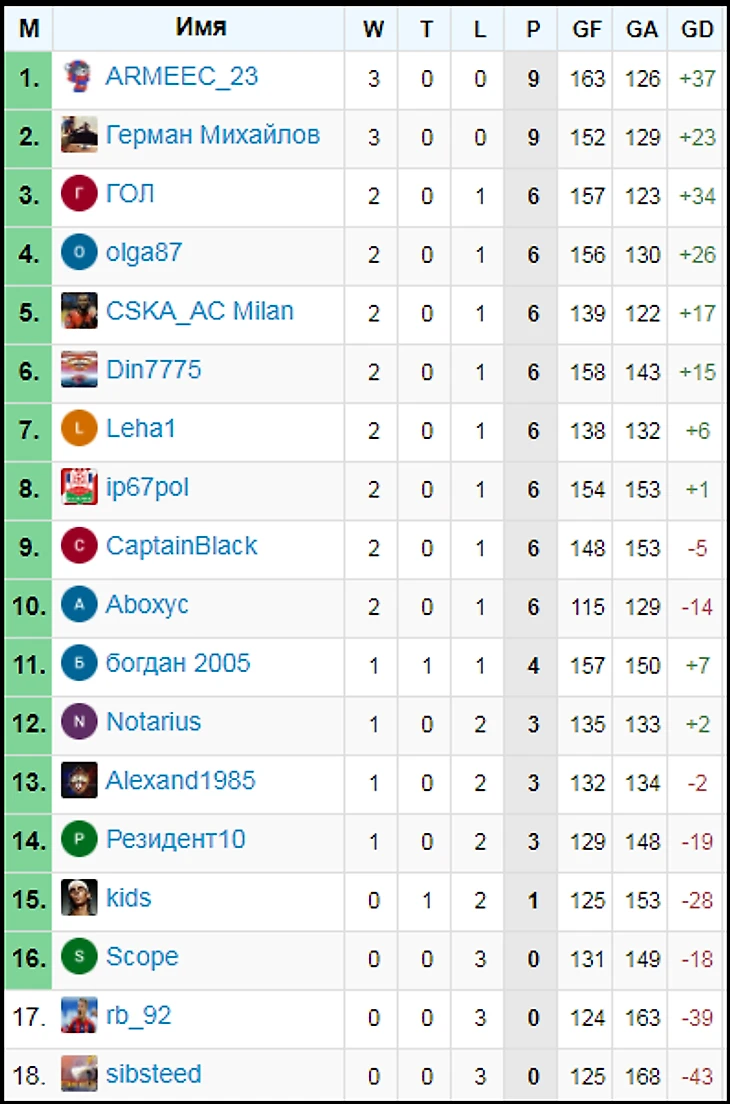This screenshot has height=1104, width=730.
Task: Click the orange Leha1 avatar circle
Action: tap(79, 429)
